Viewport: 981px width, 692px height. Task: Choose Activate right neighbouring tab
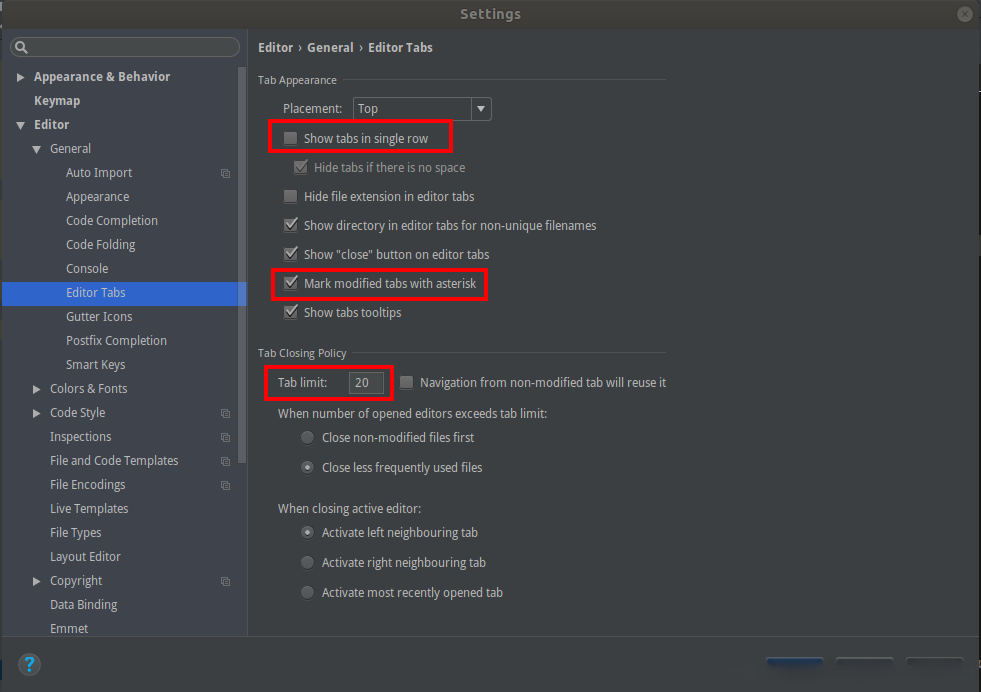coord(307,562)
